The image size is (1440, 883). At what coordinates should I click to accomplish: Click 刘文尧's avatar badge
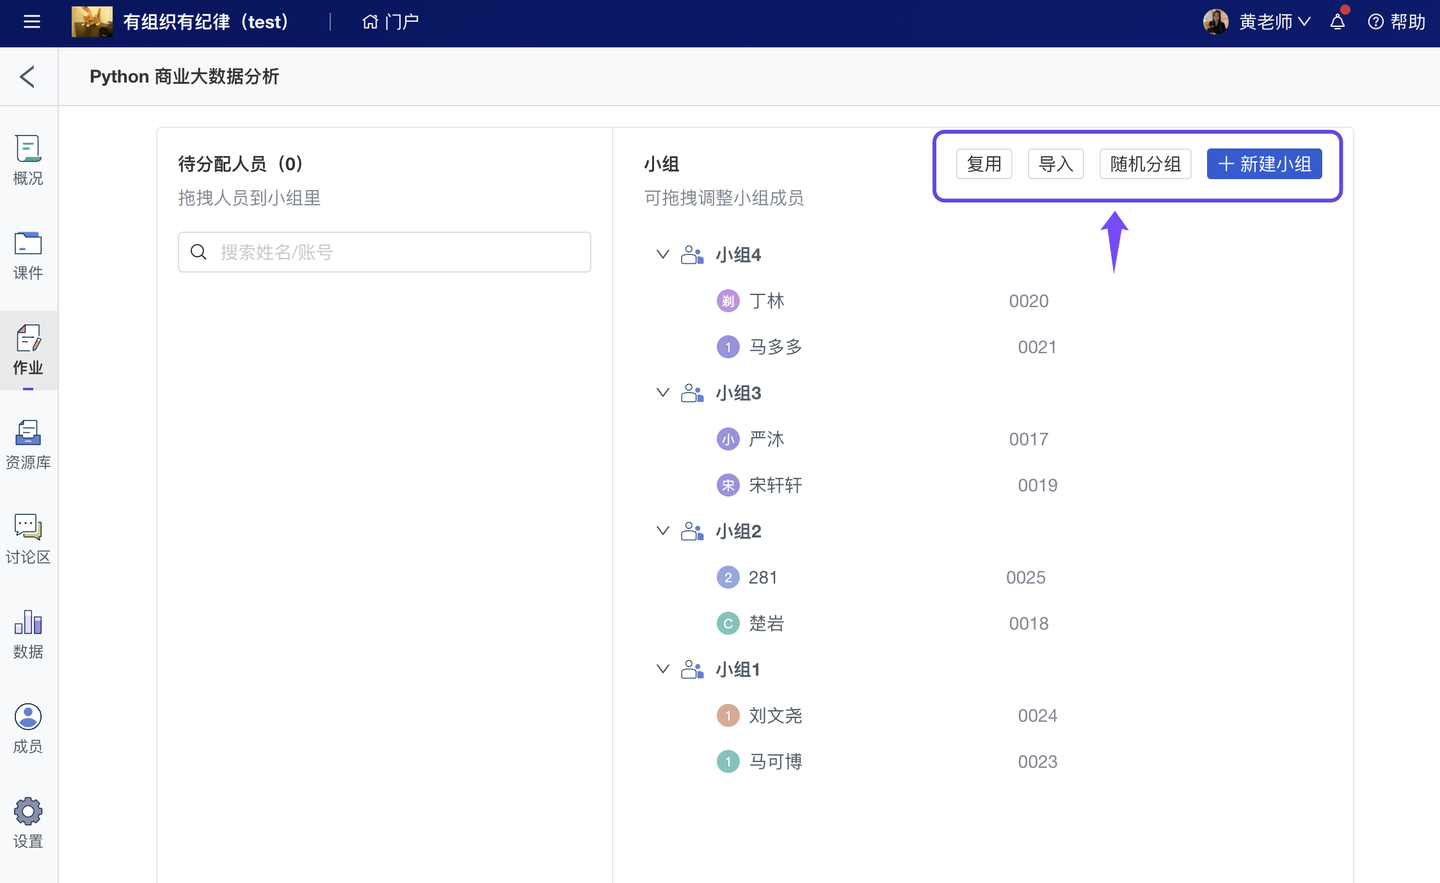[x=728, y=715]
